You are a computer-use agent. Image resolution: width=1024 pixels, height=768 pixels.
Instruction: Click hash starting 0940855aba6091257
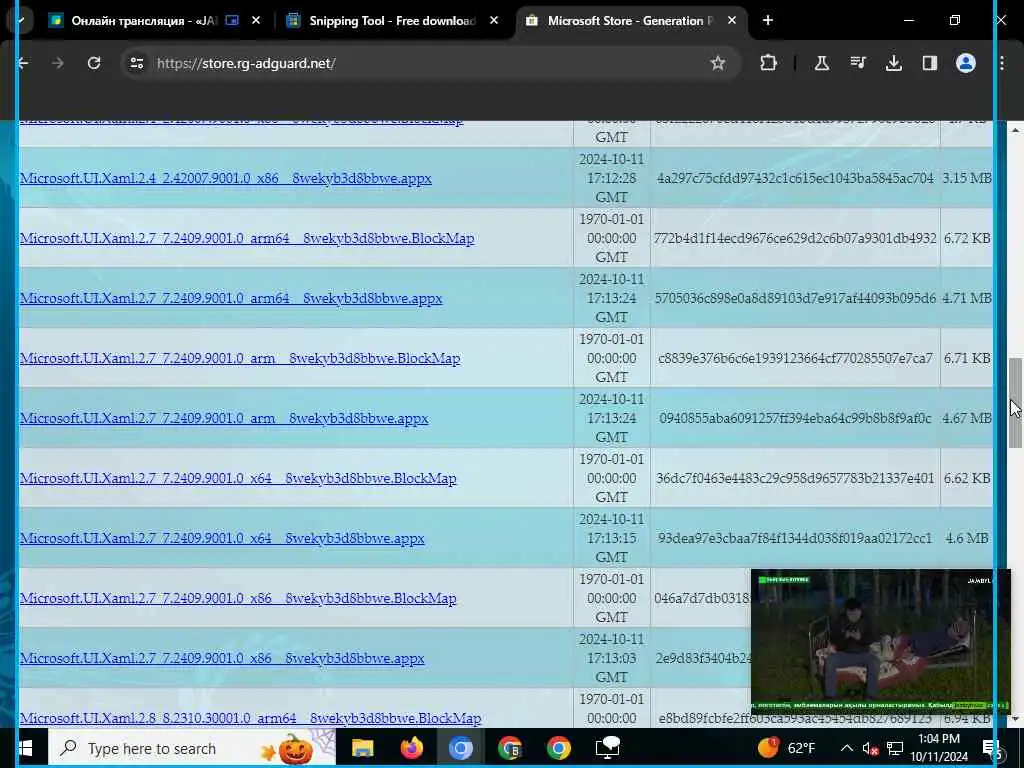click(x=795, y=419)
